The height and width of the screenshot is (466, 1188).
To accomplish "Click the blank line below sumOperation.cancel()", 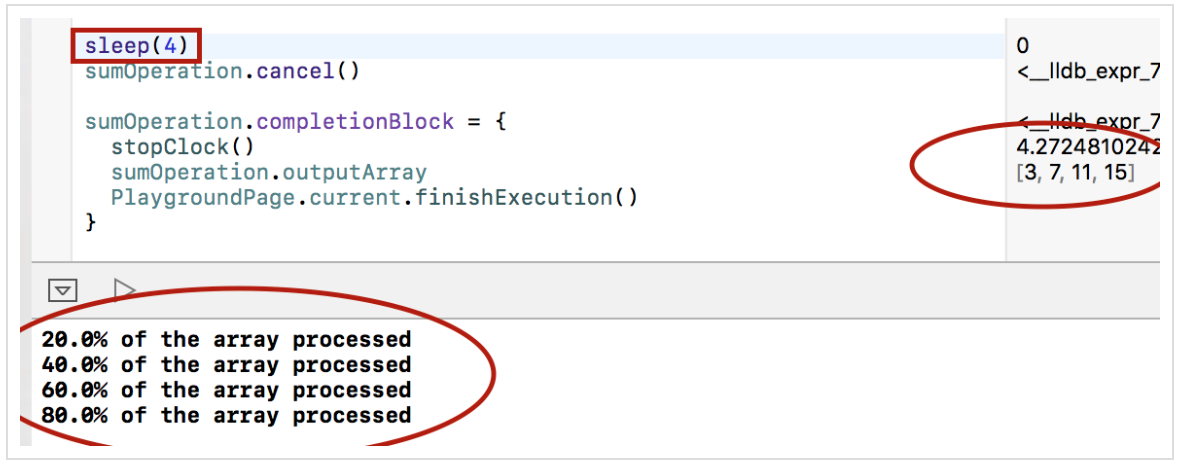I will coord(400,96).
